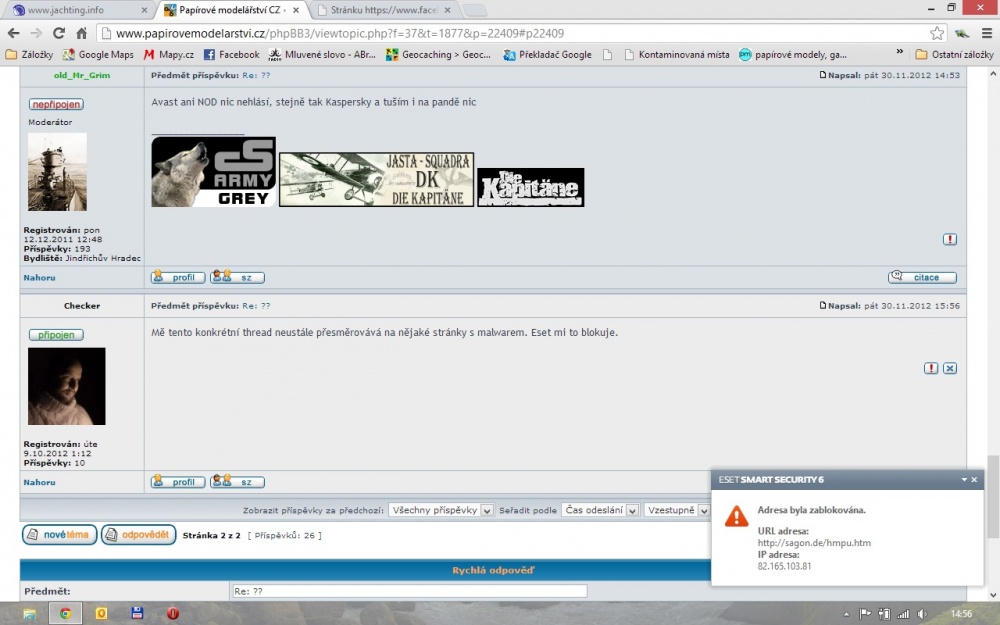Screen dimensions: 1000x625
Task: Jump up via Nahoru under Checker's post
Action: (40, 482)
